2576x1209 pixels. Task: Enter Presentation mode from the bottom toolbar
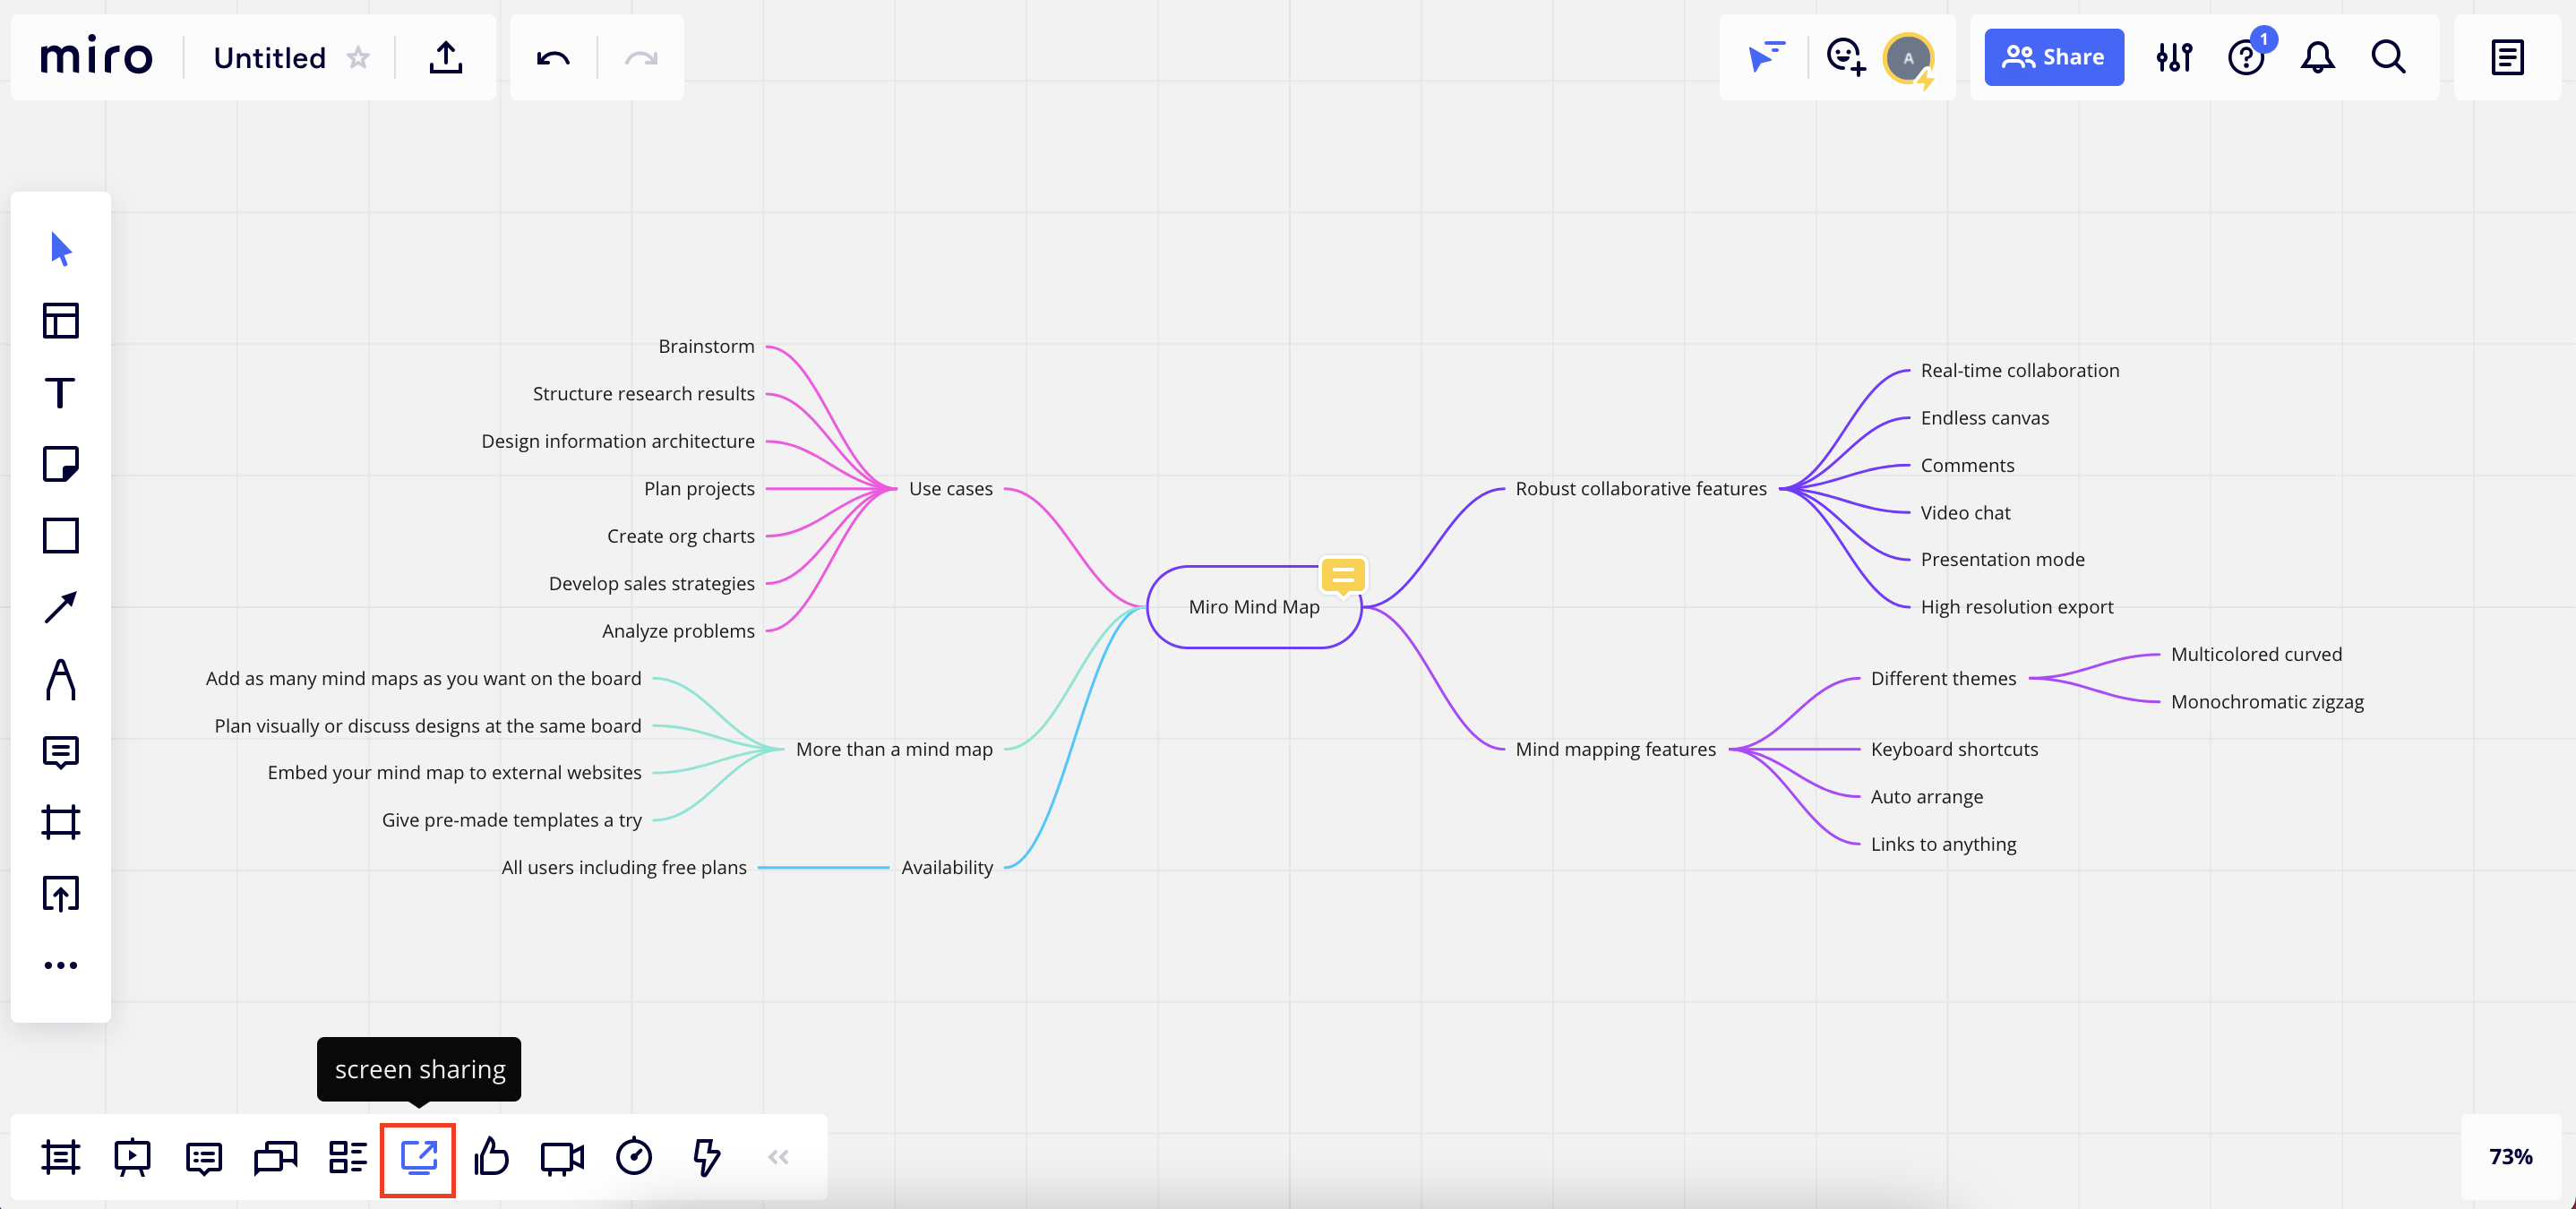point(133,1157)
